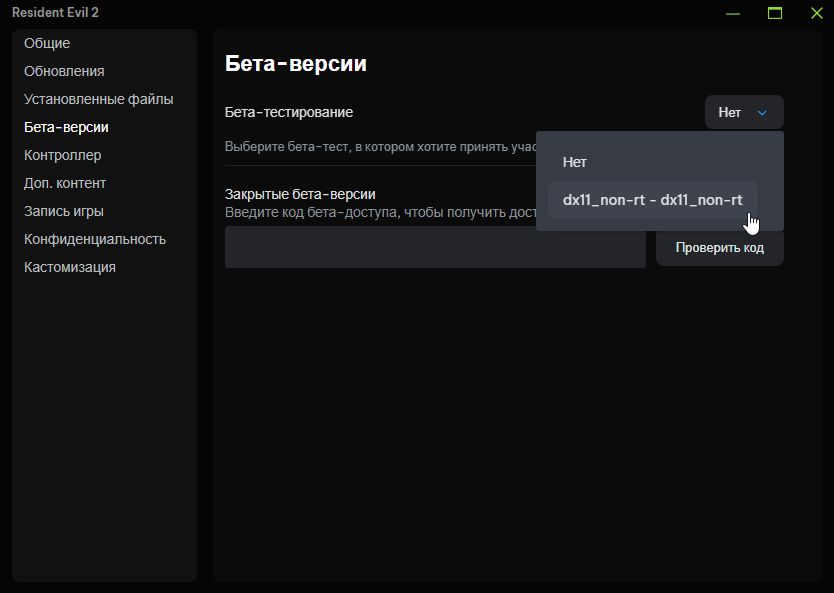Viewport: 834px width, 593px height.
Task: Close the Resident Evil 2 properties window
Action: 816,13
